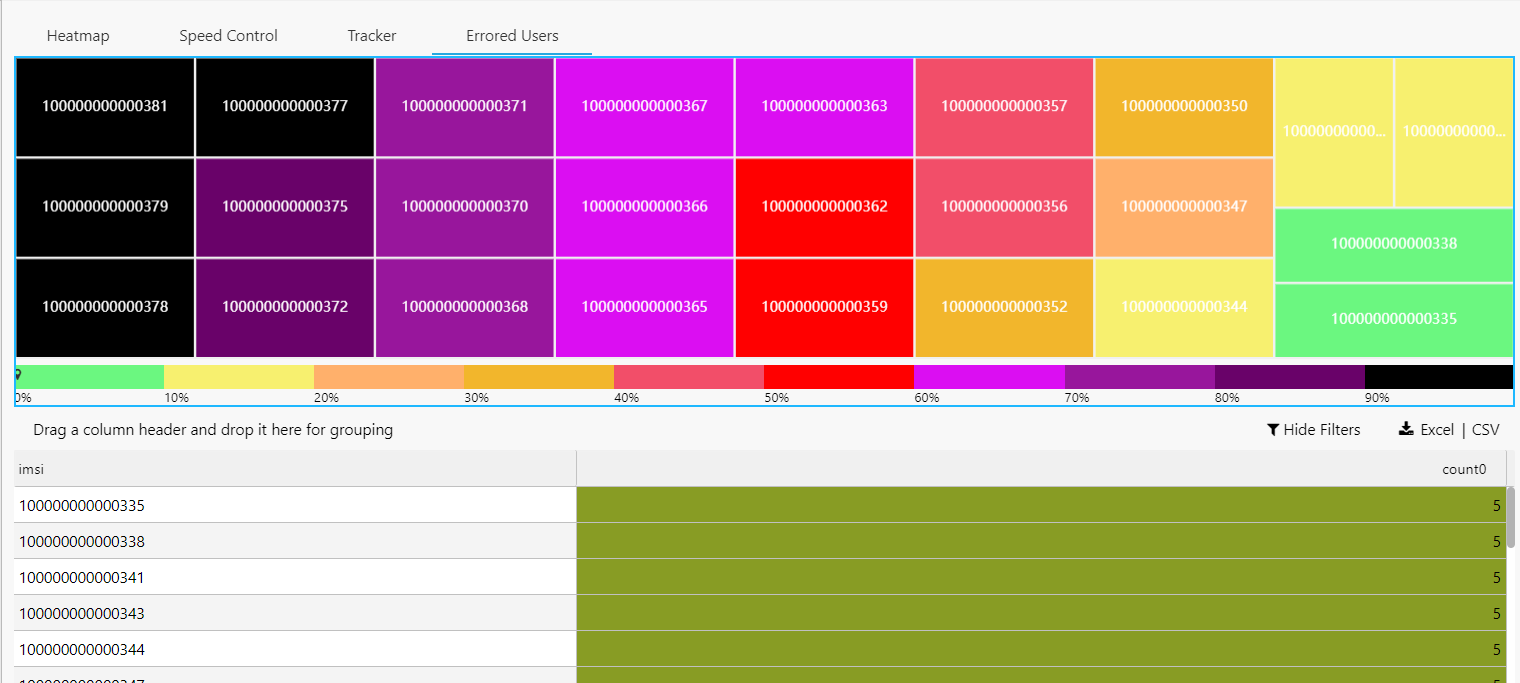1520x683 pixels.
Task: Click the map pin marker on the legend
Action: (18, 374)
